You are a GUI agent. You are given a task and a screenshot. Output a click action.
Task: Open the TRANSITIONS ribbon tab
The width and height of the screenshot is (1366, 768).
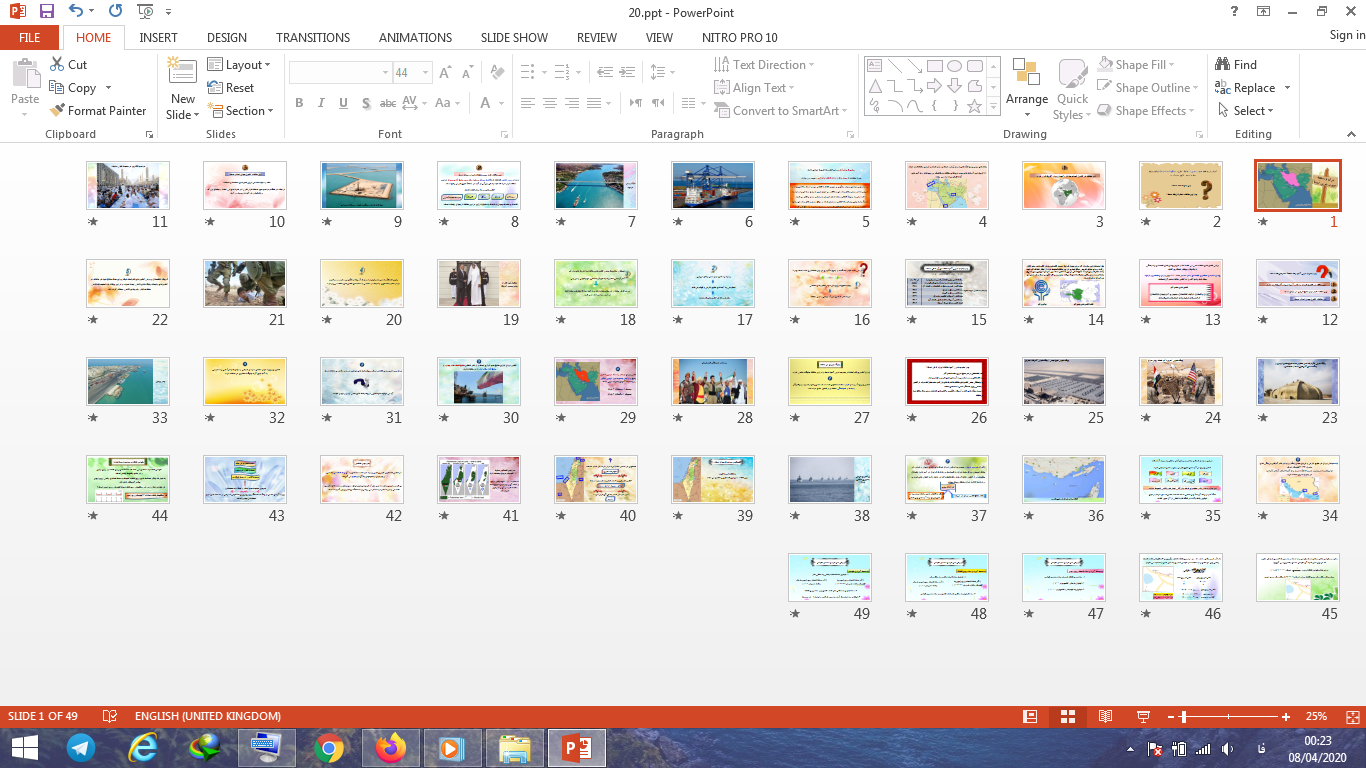(x=313, y=37)
